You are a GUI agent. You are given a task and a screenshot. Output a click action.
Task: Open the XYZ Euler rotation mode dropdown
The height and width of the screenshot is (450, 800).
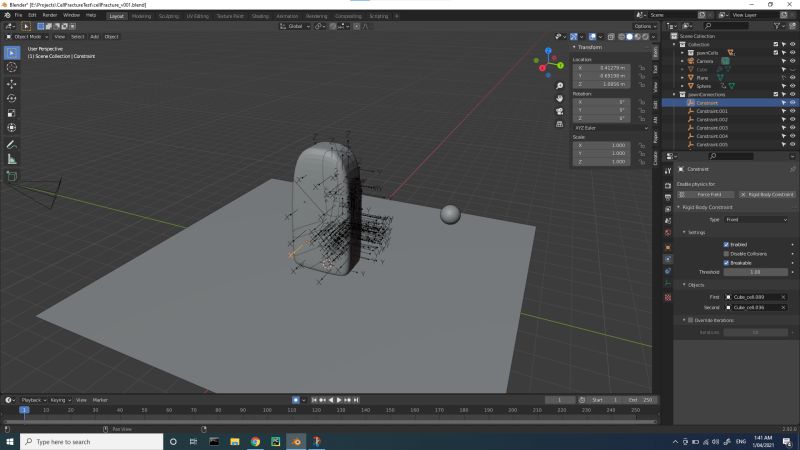(x=611, y=128)
